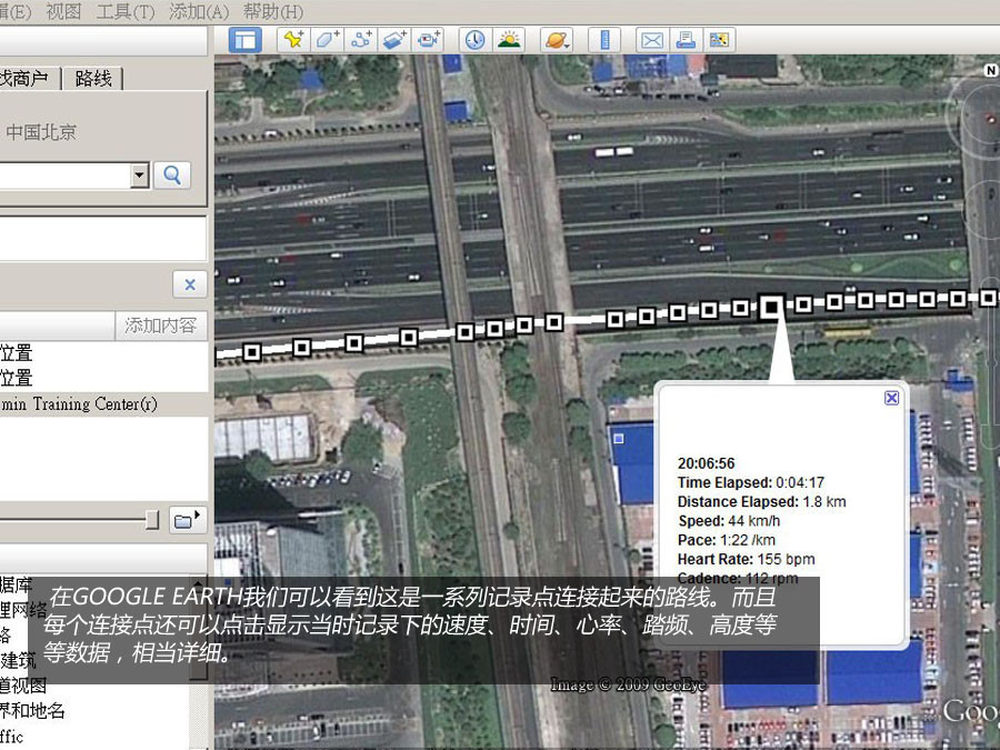Click the Time Elapsed: 0:04:17 line
Viewport: 1000px width, 750px height.
click(751, 482)
